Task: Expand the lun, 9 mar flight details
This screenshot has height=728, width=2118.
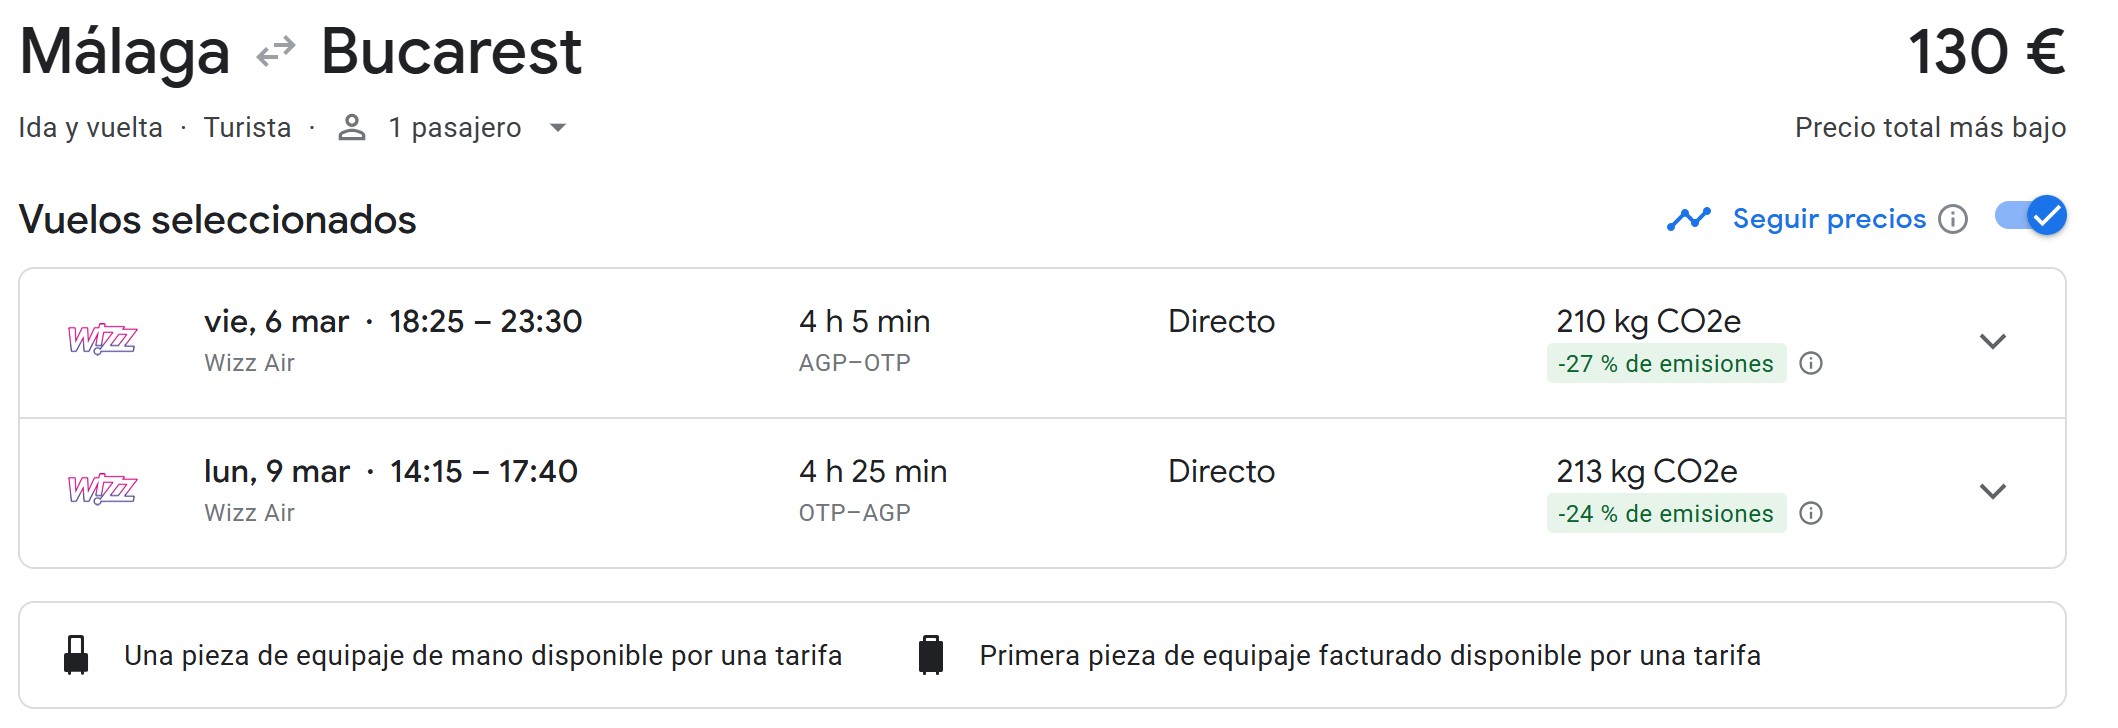Action: tap(1992, 491)
